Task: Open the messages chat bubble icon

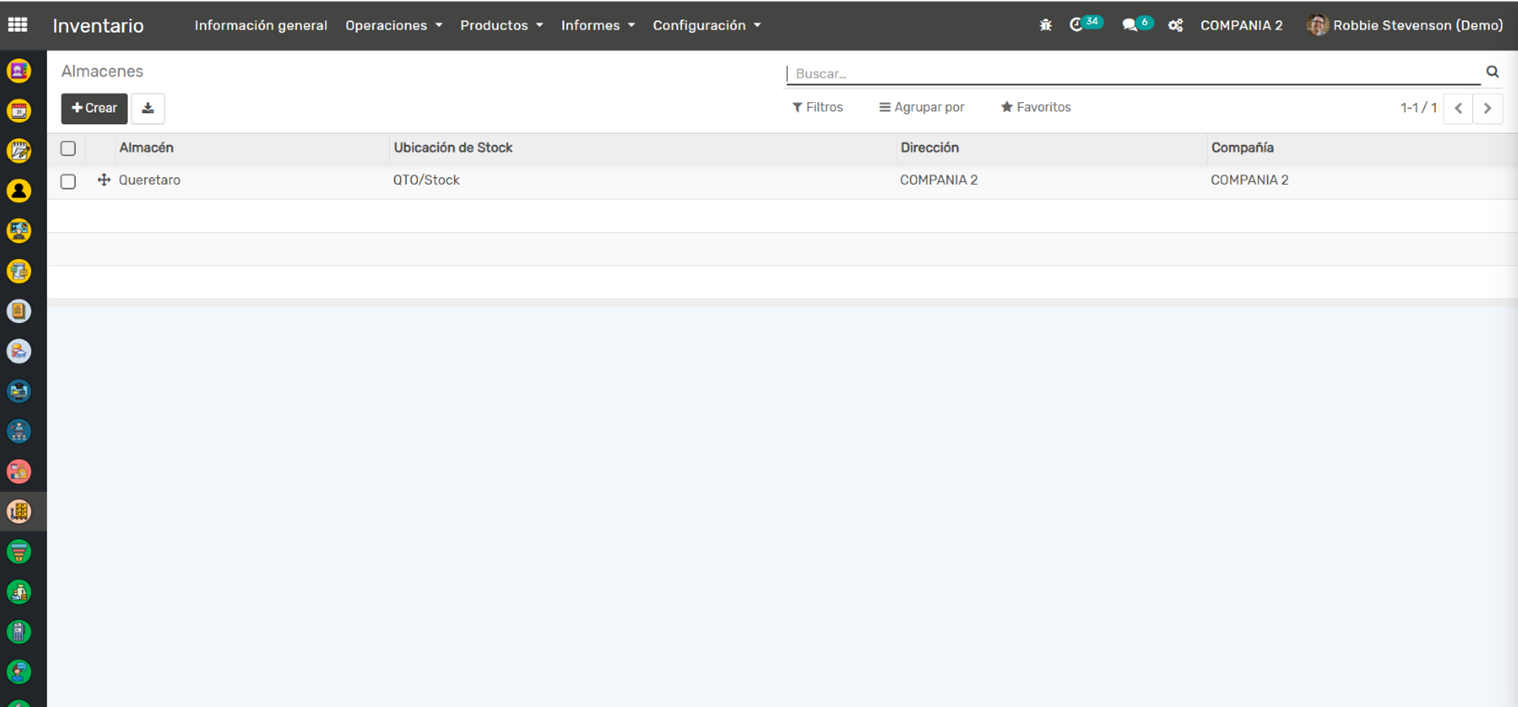Action: [1130, 25]
